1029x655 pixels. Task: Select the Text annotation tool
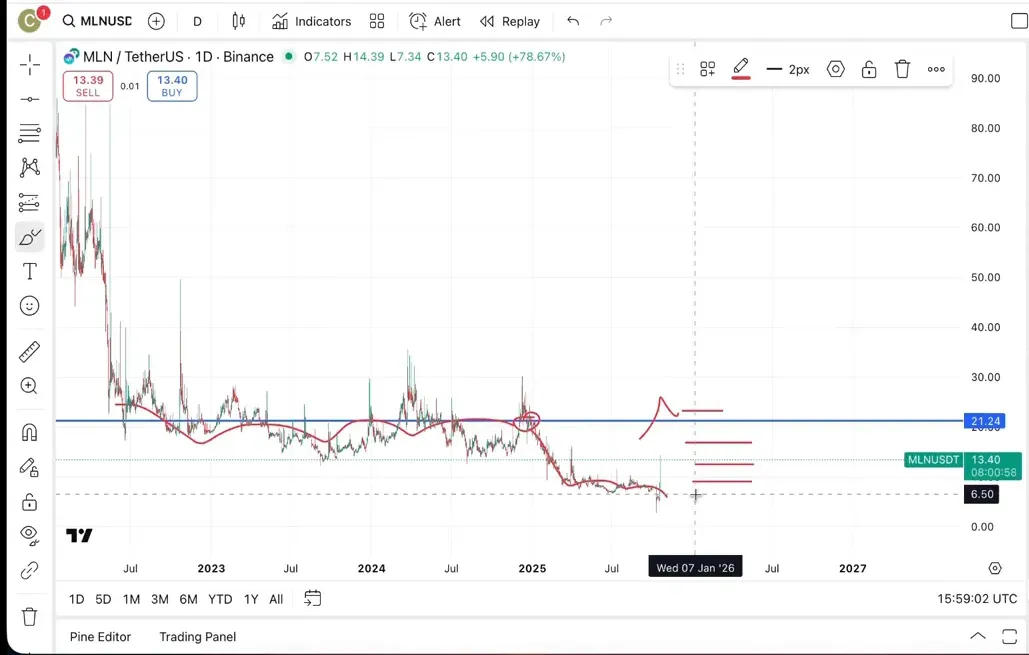30,272
